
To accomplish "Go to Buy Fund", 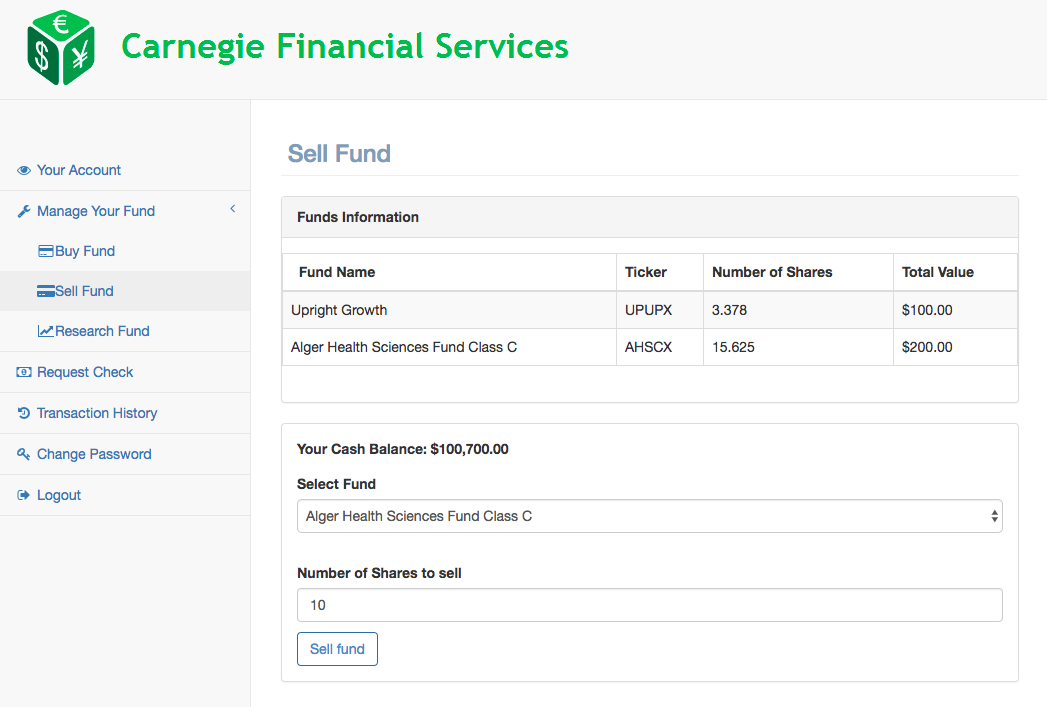I will pos(85,251).
